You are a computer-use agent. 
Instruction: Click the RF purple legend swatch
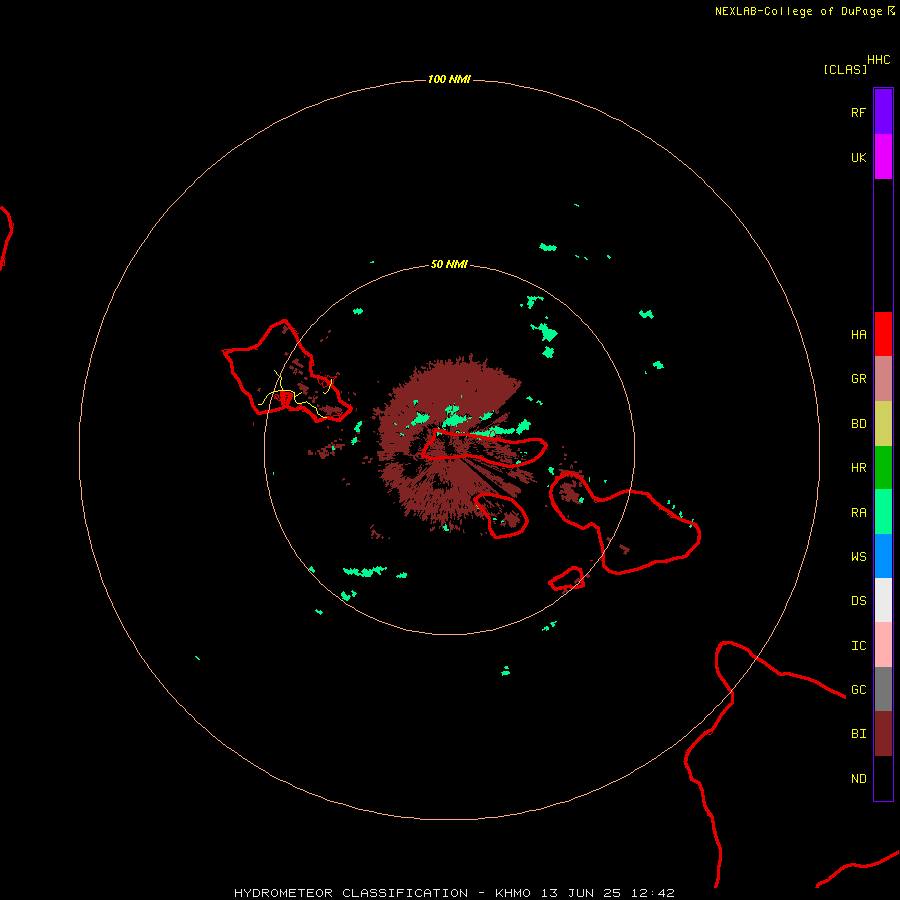pyautogui.click(x=883, y=112)
